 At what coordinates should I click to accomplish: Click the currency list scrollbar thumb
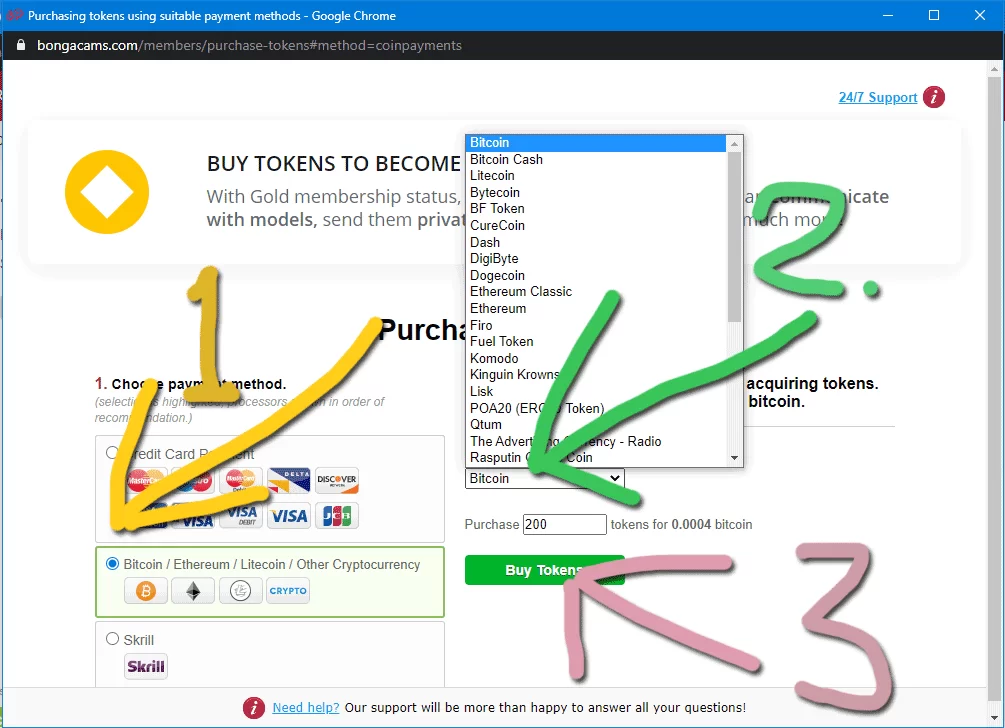(735, 237)
